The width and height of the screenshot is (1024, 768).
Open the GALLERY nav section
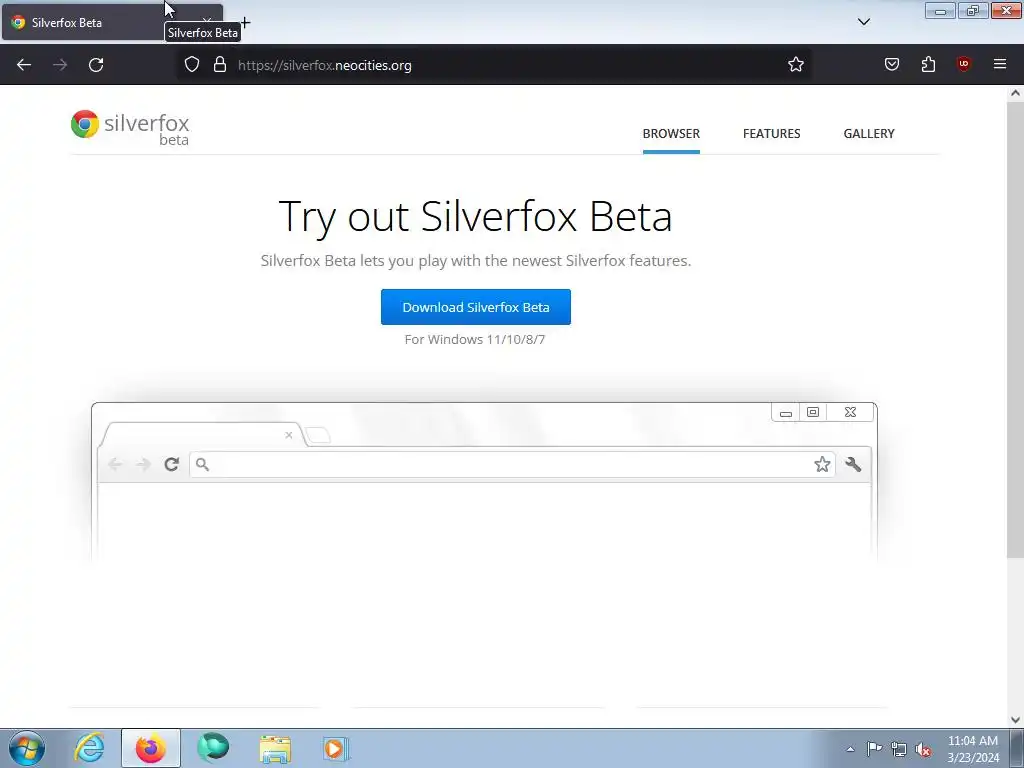click(869, 134)
